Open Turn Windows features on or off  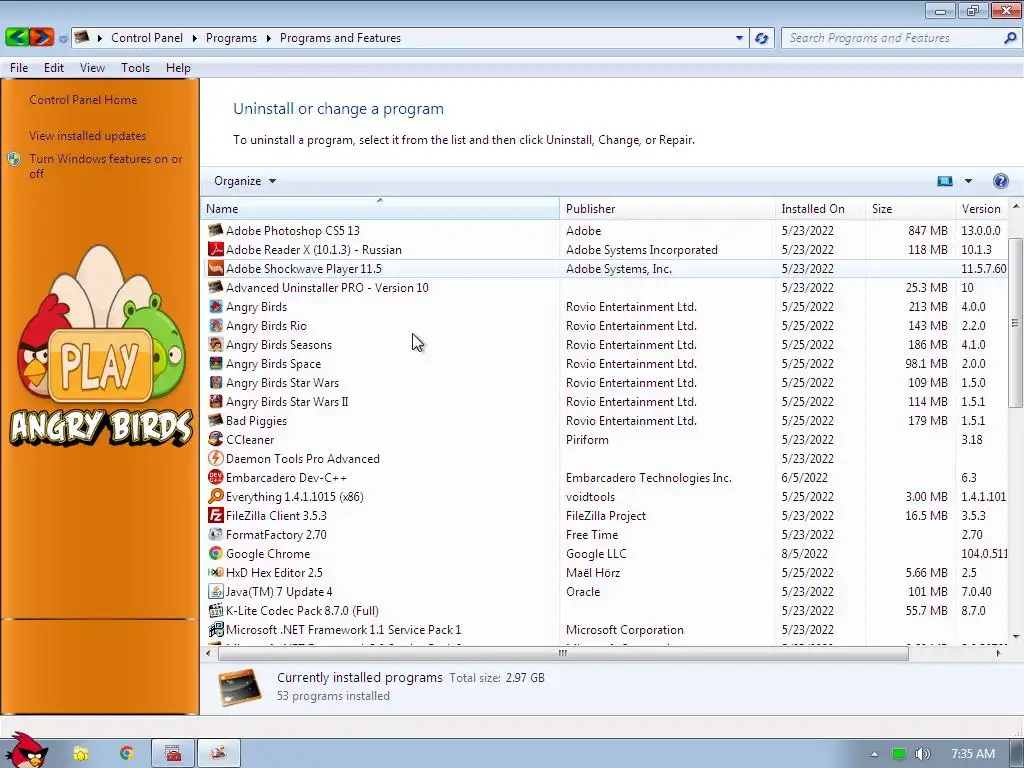pyautogui.click(x=106, y=166)
